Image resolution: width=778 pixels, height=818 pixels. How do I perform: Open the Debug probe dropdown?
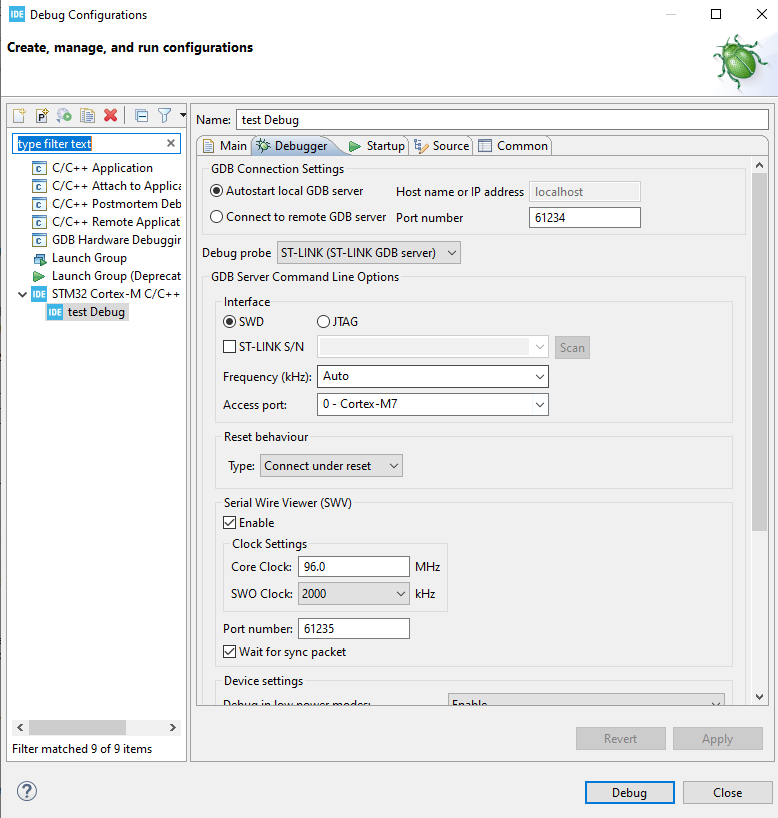pyautogui.click(x=368, y=253)
